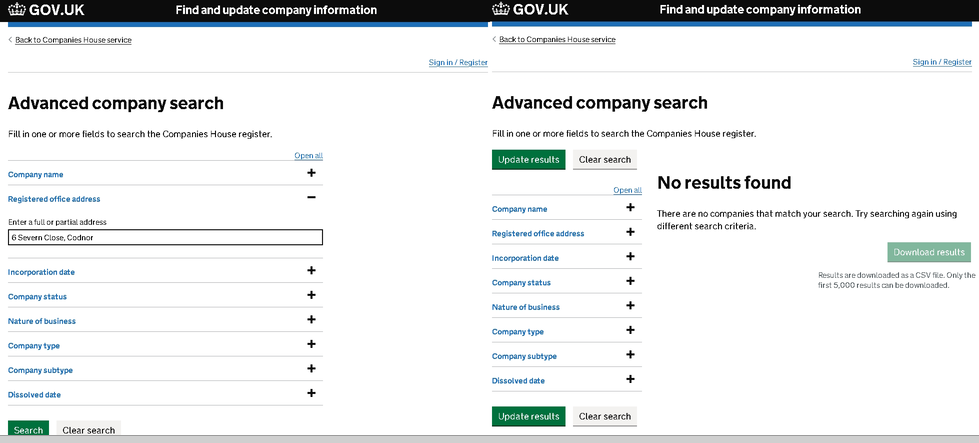979x443 pixels.
Task: Click the plus icon beside Registered office address in the results page
Action: pyautogui.click(x=630, y=233)
